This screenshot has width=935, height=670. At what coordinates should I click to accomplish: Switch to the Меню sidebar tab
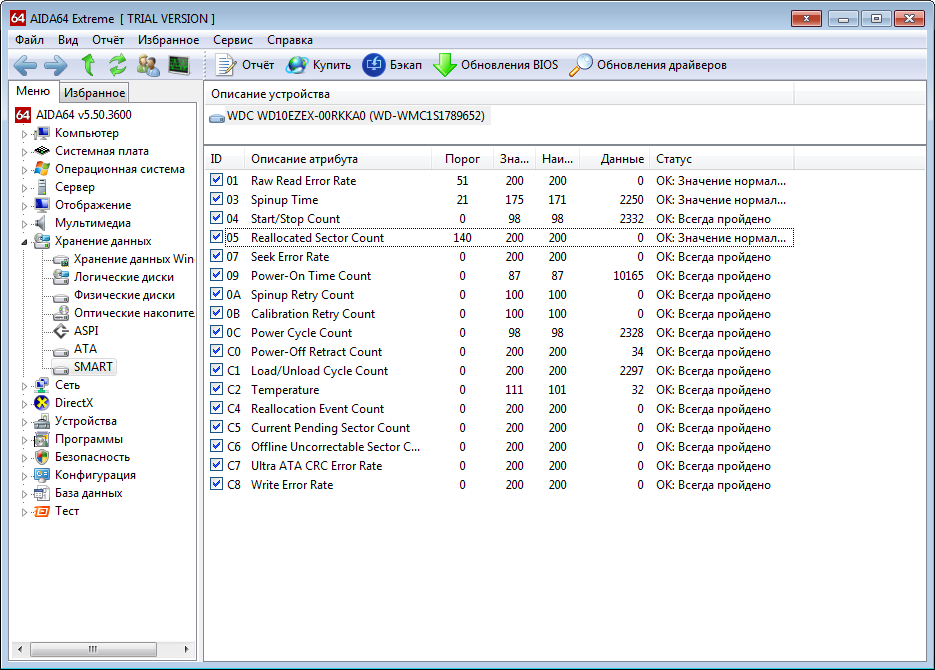tap(33, 91)
